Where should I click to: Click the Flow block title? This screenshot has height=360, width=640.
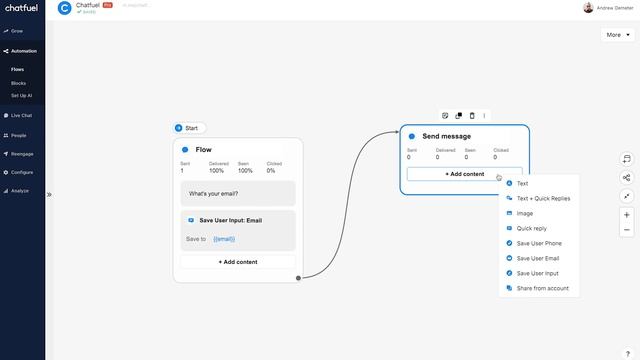(x=203, y=149)
